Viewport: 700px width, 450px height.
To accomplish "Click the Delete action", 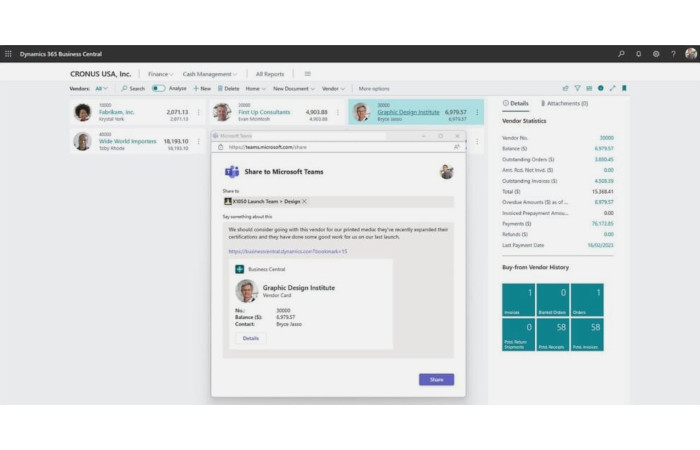I will tap(228, 88).
